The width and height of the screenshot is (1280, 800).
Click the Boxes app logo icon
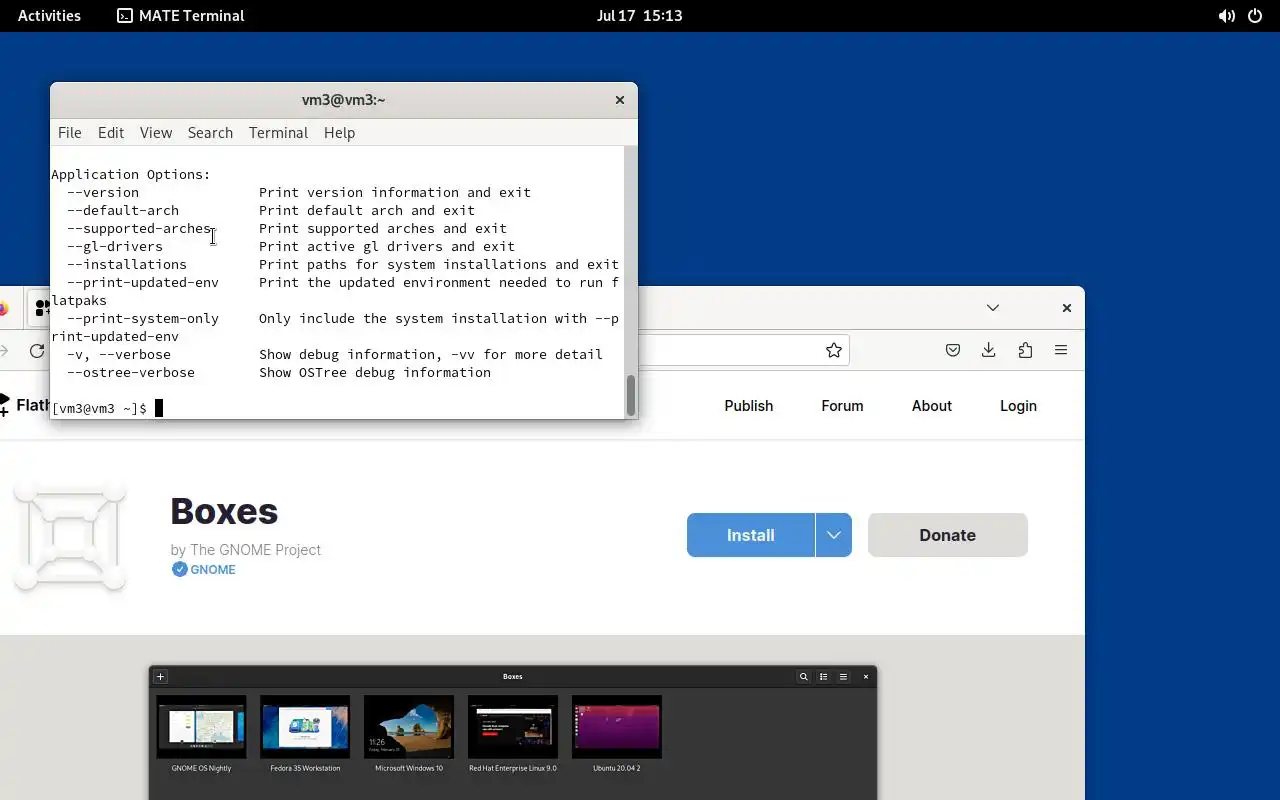click(x=70, y=535)
